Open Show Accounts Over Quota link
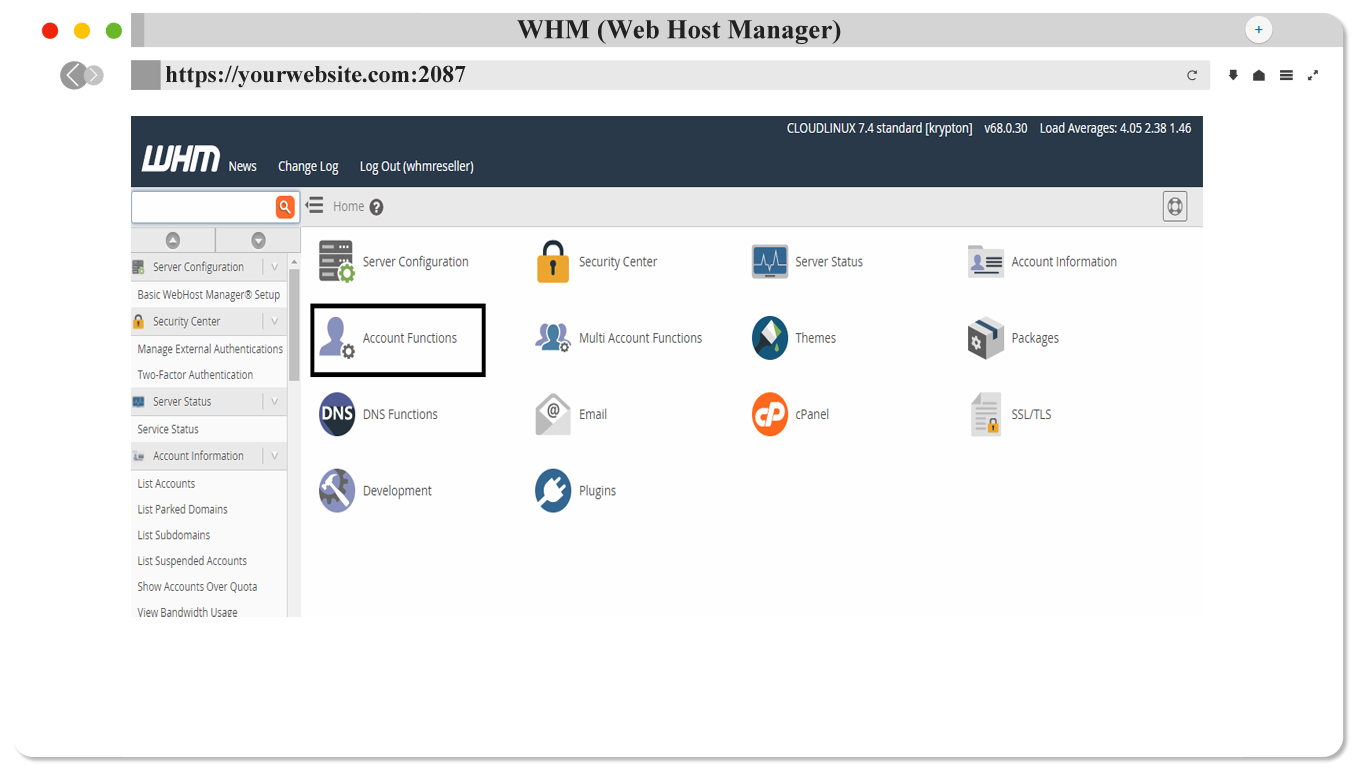This screenshot has height=769, width=1362. (197, 587)
